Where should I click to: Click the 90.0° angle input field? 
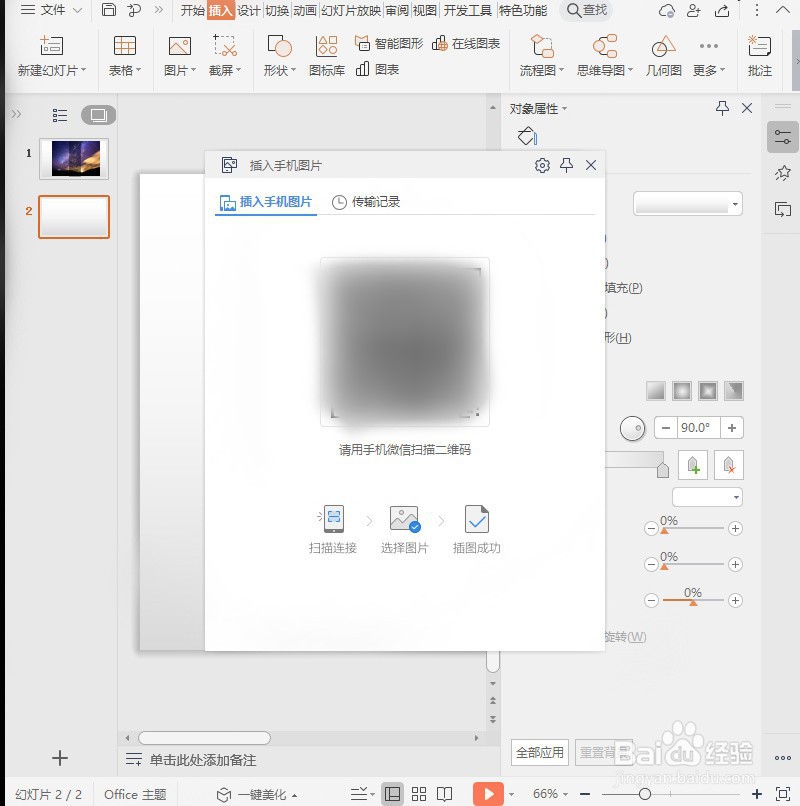click(x=699, y=428)
